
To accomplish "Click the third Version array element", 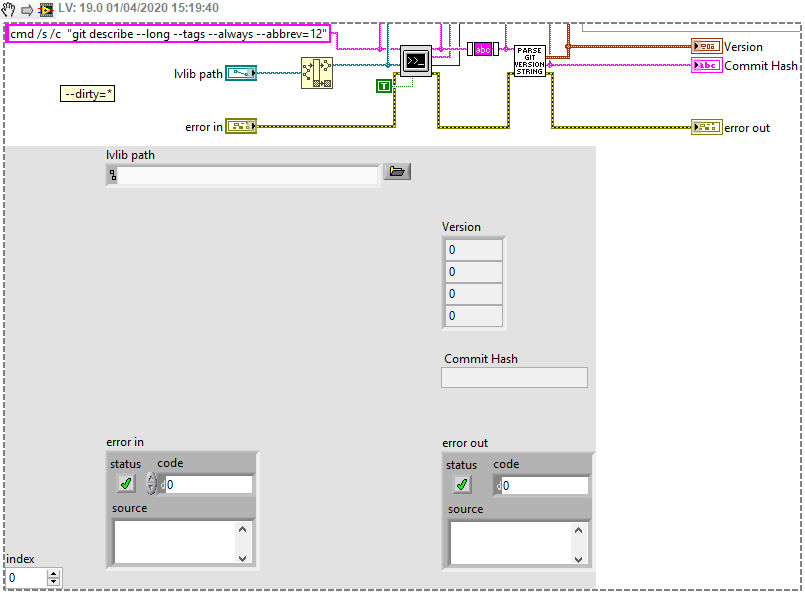I will [x=473, y=294].
